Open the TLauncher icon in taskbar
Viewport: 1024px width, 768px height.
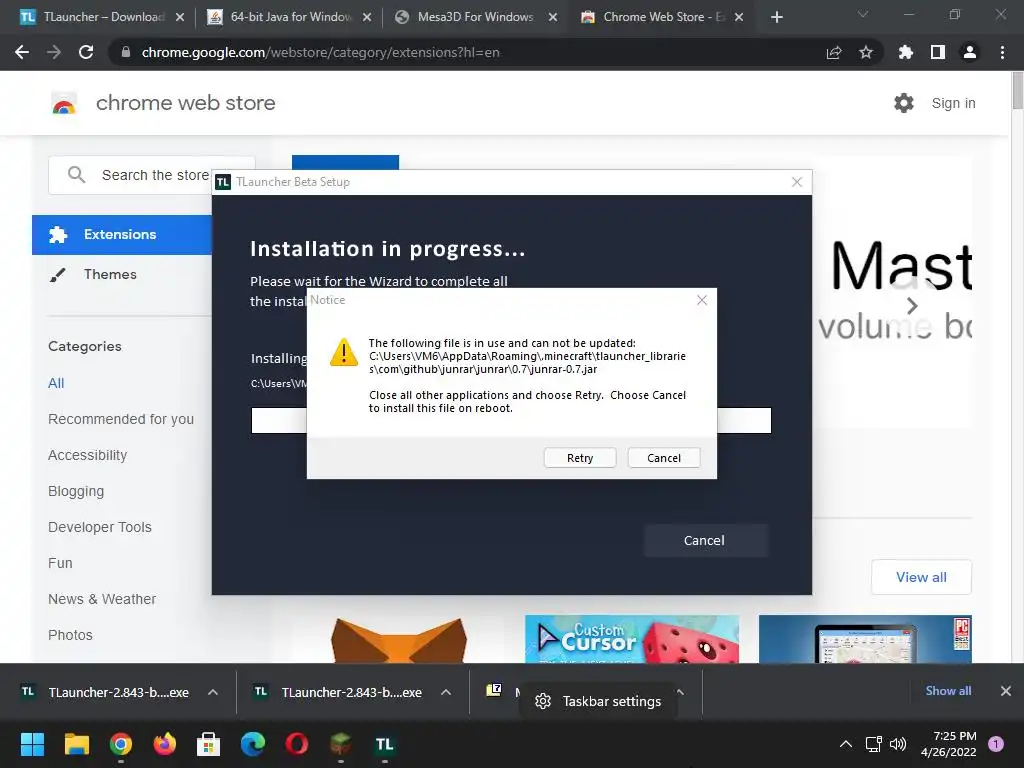point(385,744)
